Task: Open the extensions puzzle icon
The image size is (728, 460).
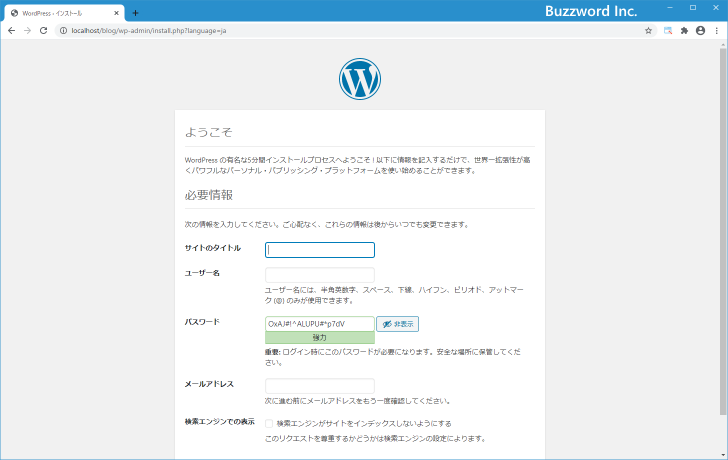Action: click(x=684, y=31)
